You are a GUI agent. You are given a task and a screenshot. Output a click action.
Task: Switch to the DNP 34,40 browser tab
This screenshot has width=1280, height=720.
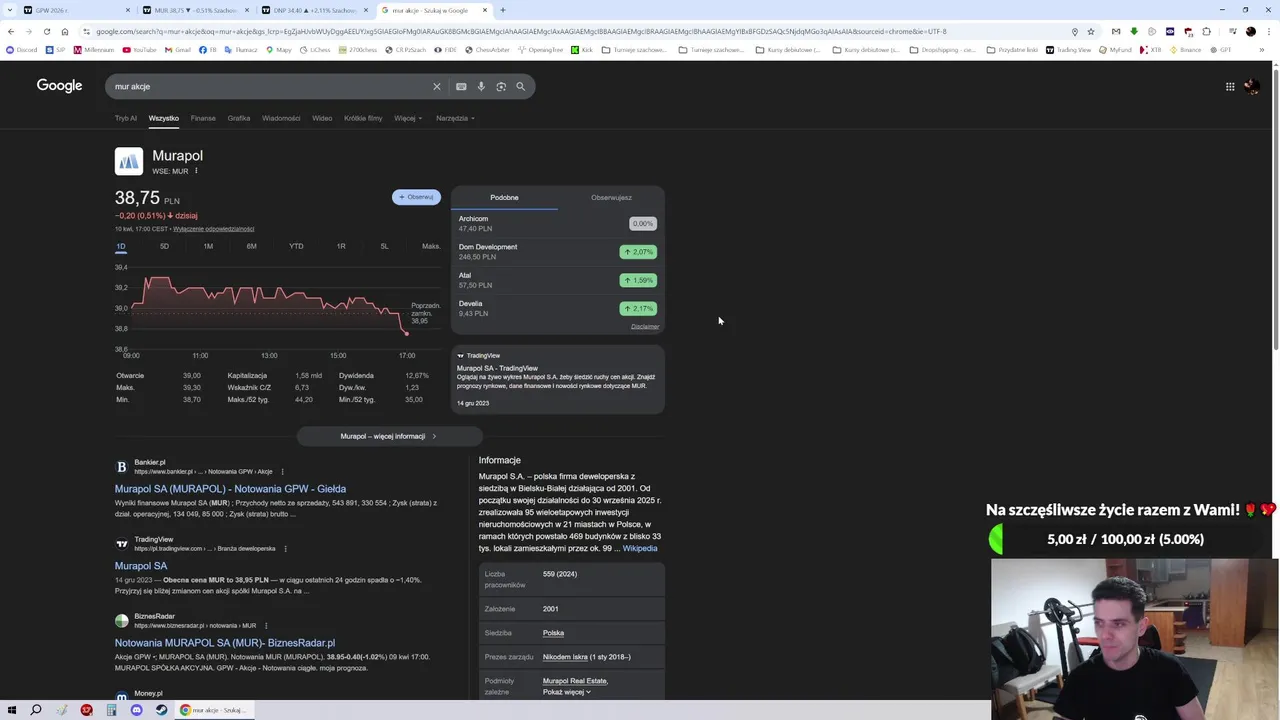[x=317, y=10]
